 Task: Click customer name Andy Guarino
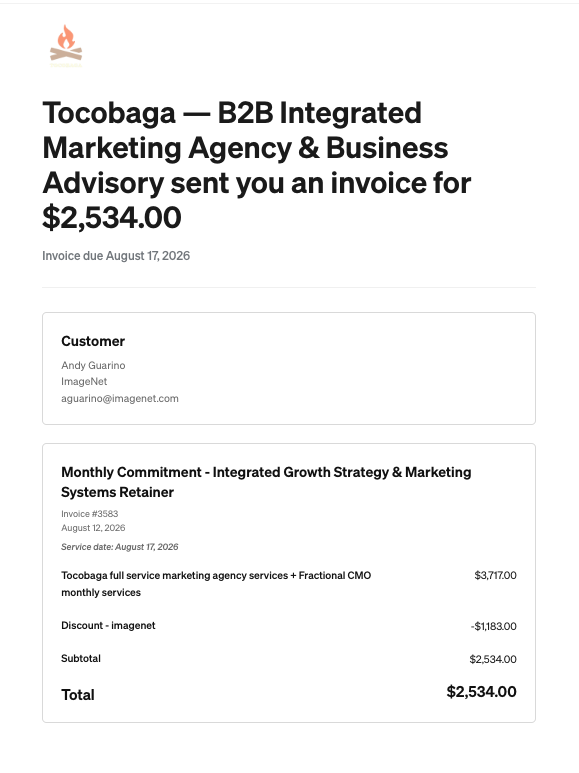93,365
